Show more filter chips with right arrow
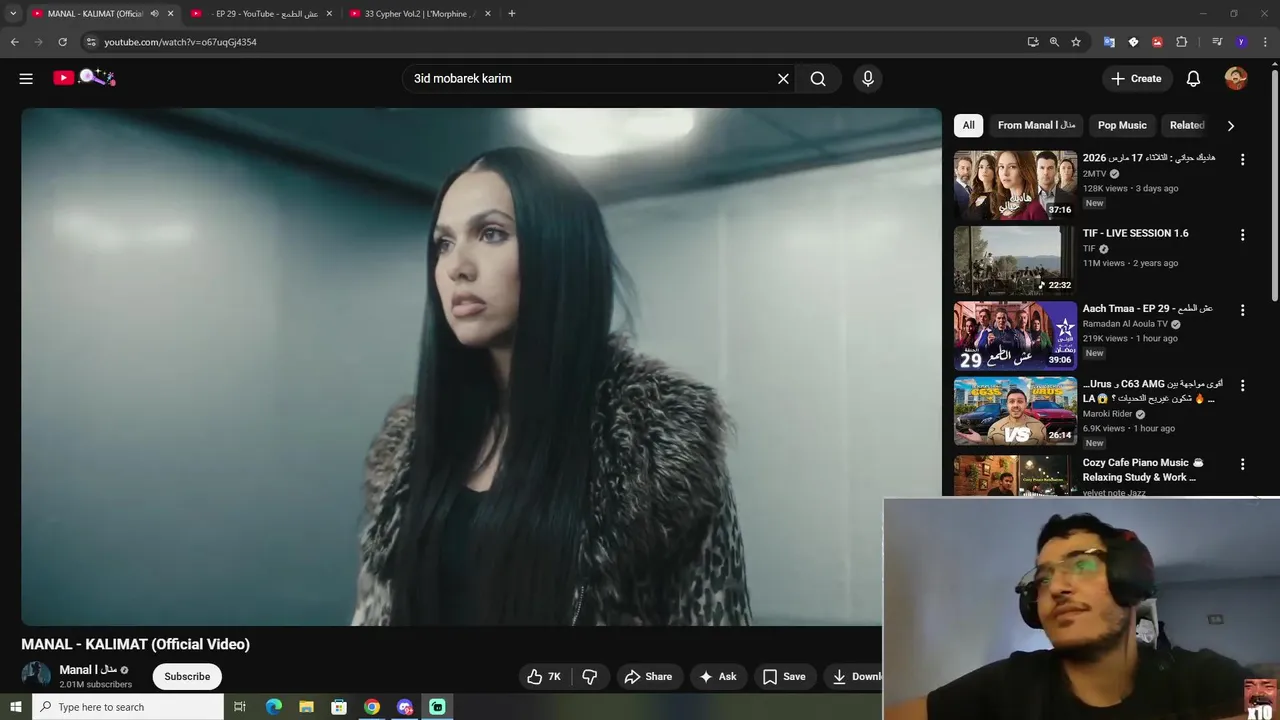Screen dimensions: 1280x720 [1230, 125]
